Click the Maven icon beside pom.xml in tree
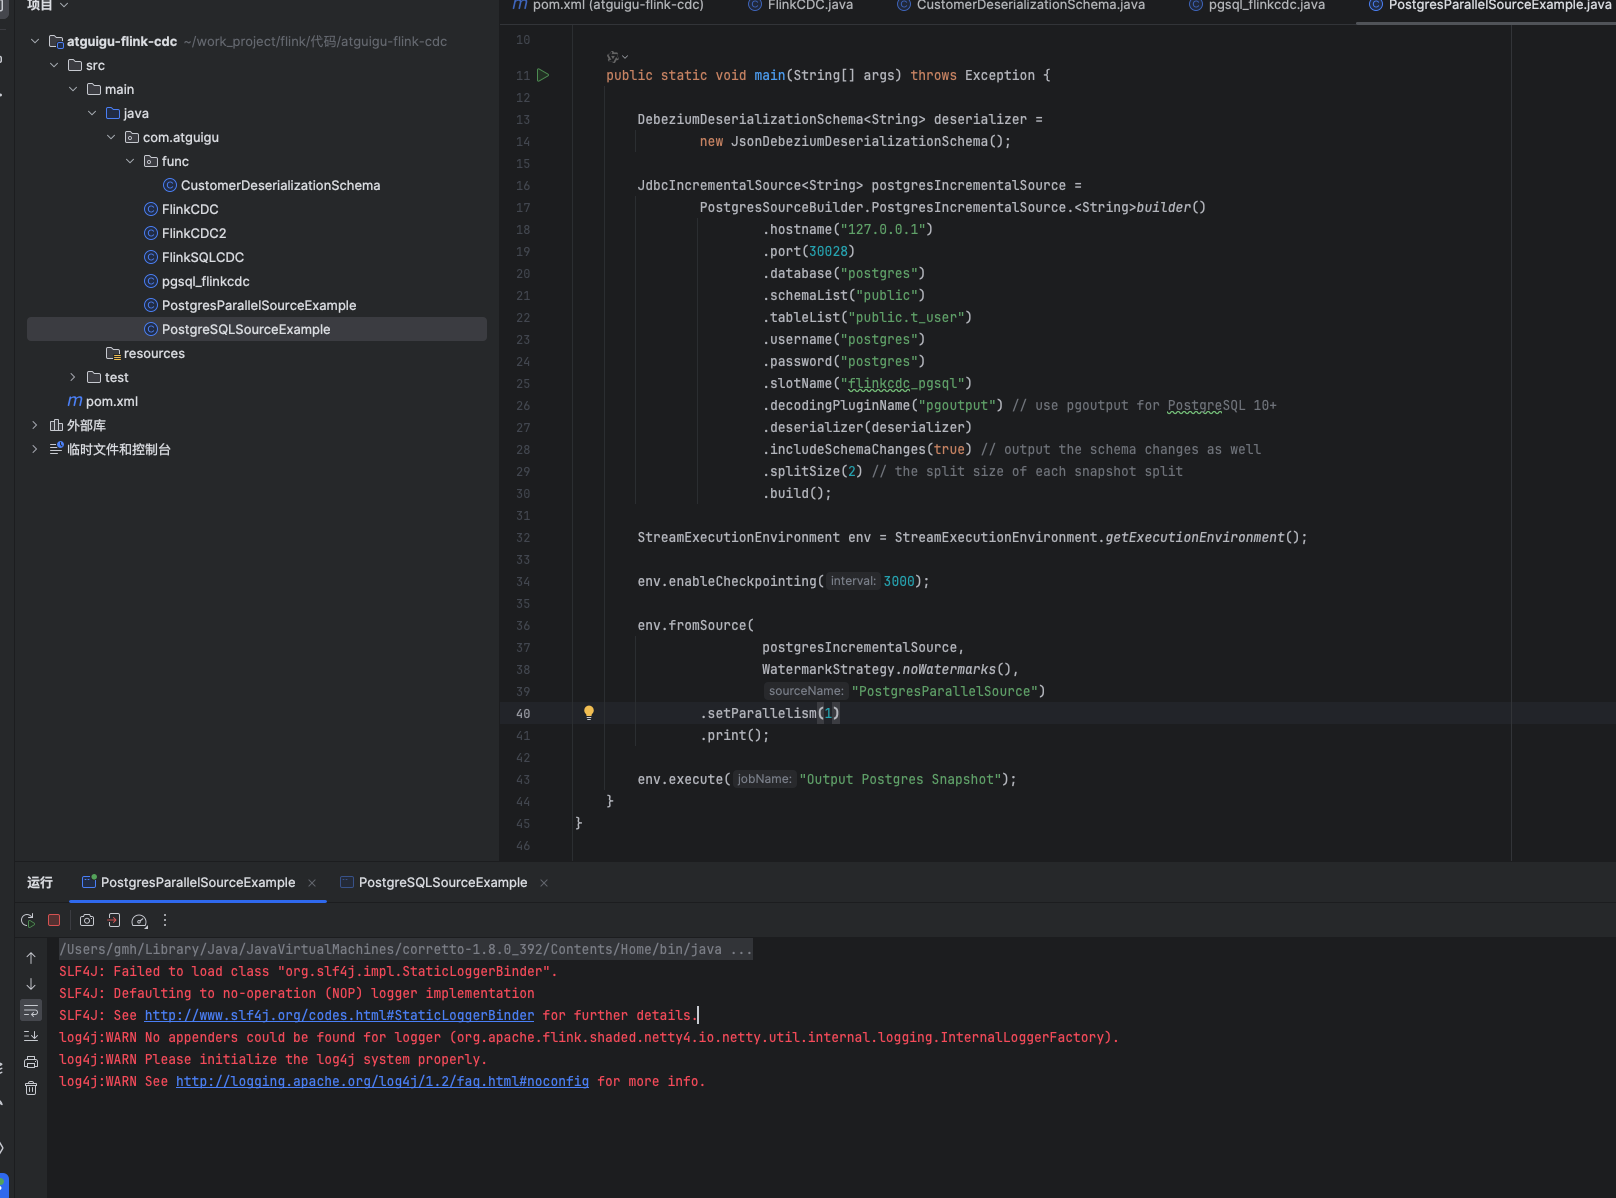Screen dimensions: 1616x1198 75,401
